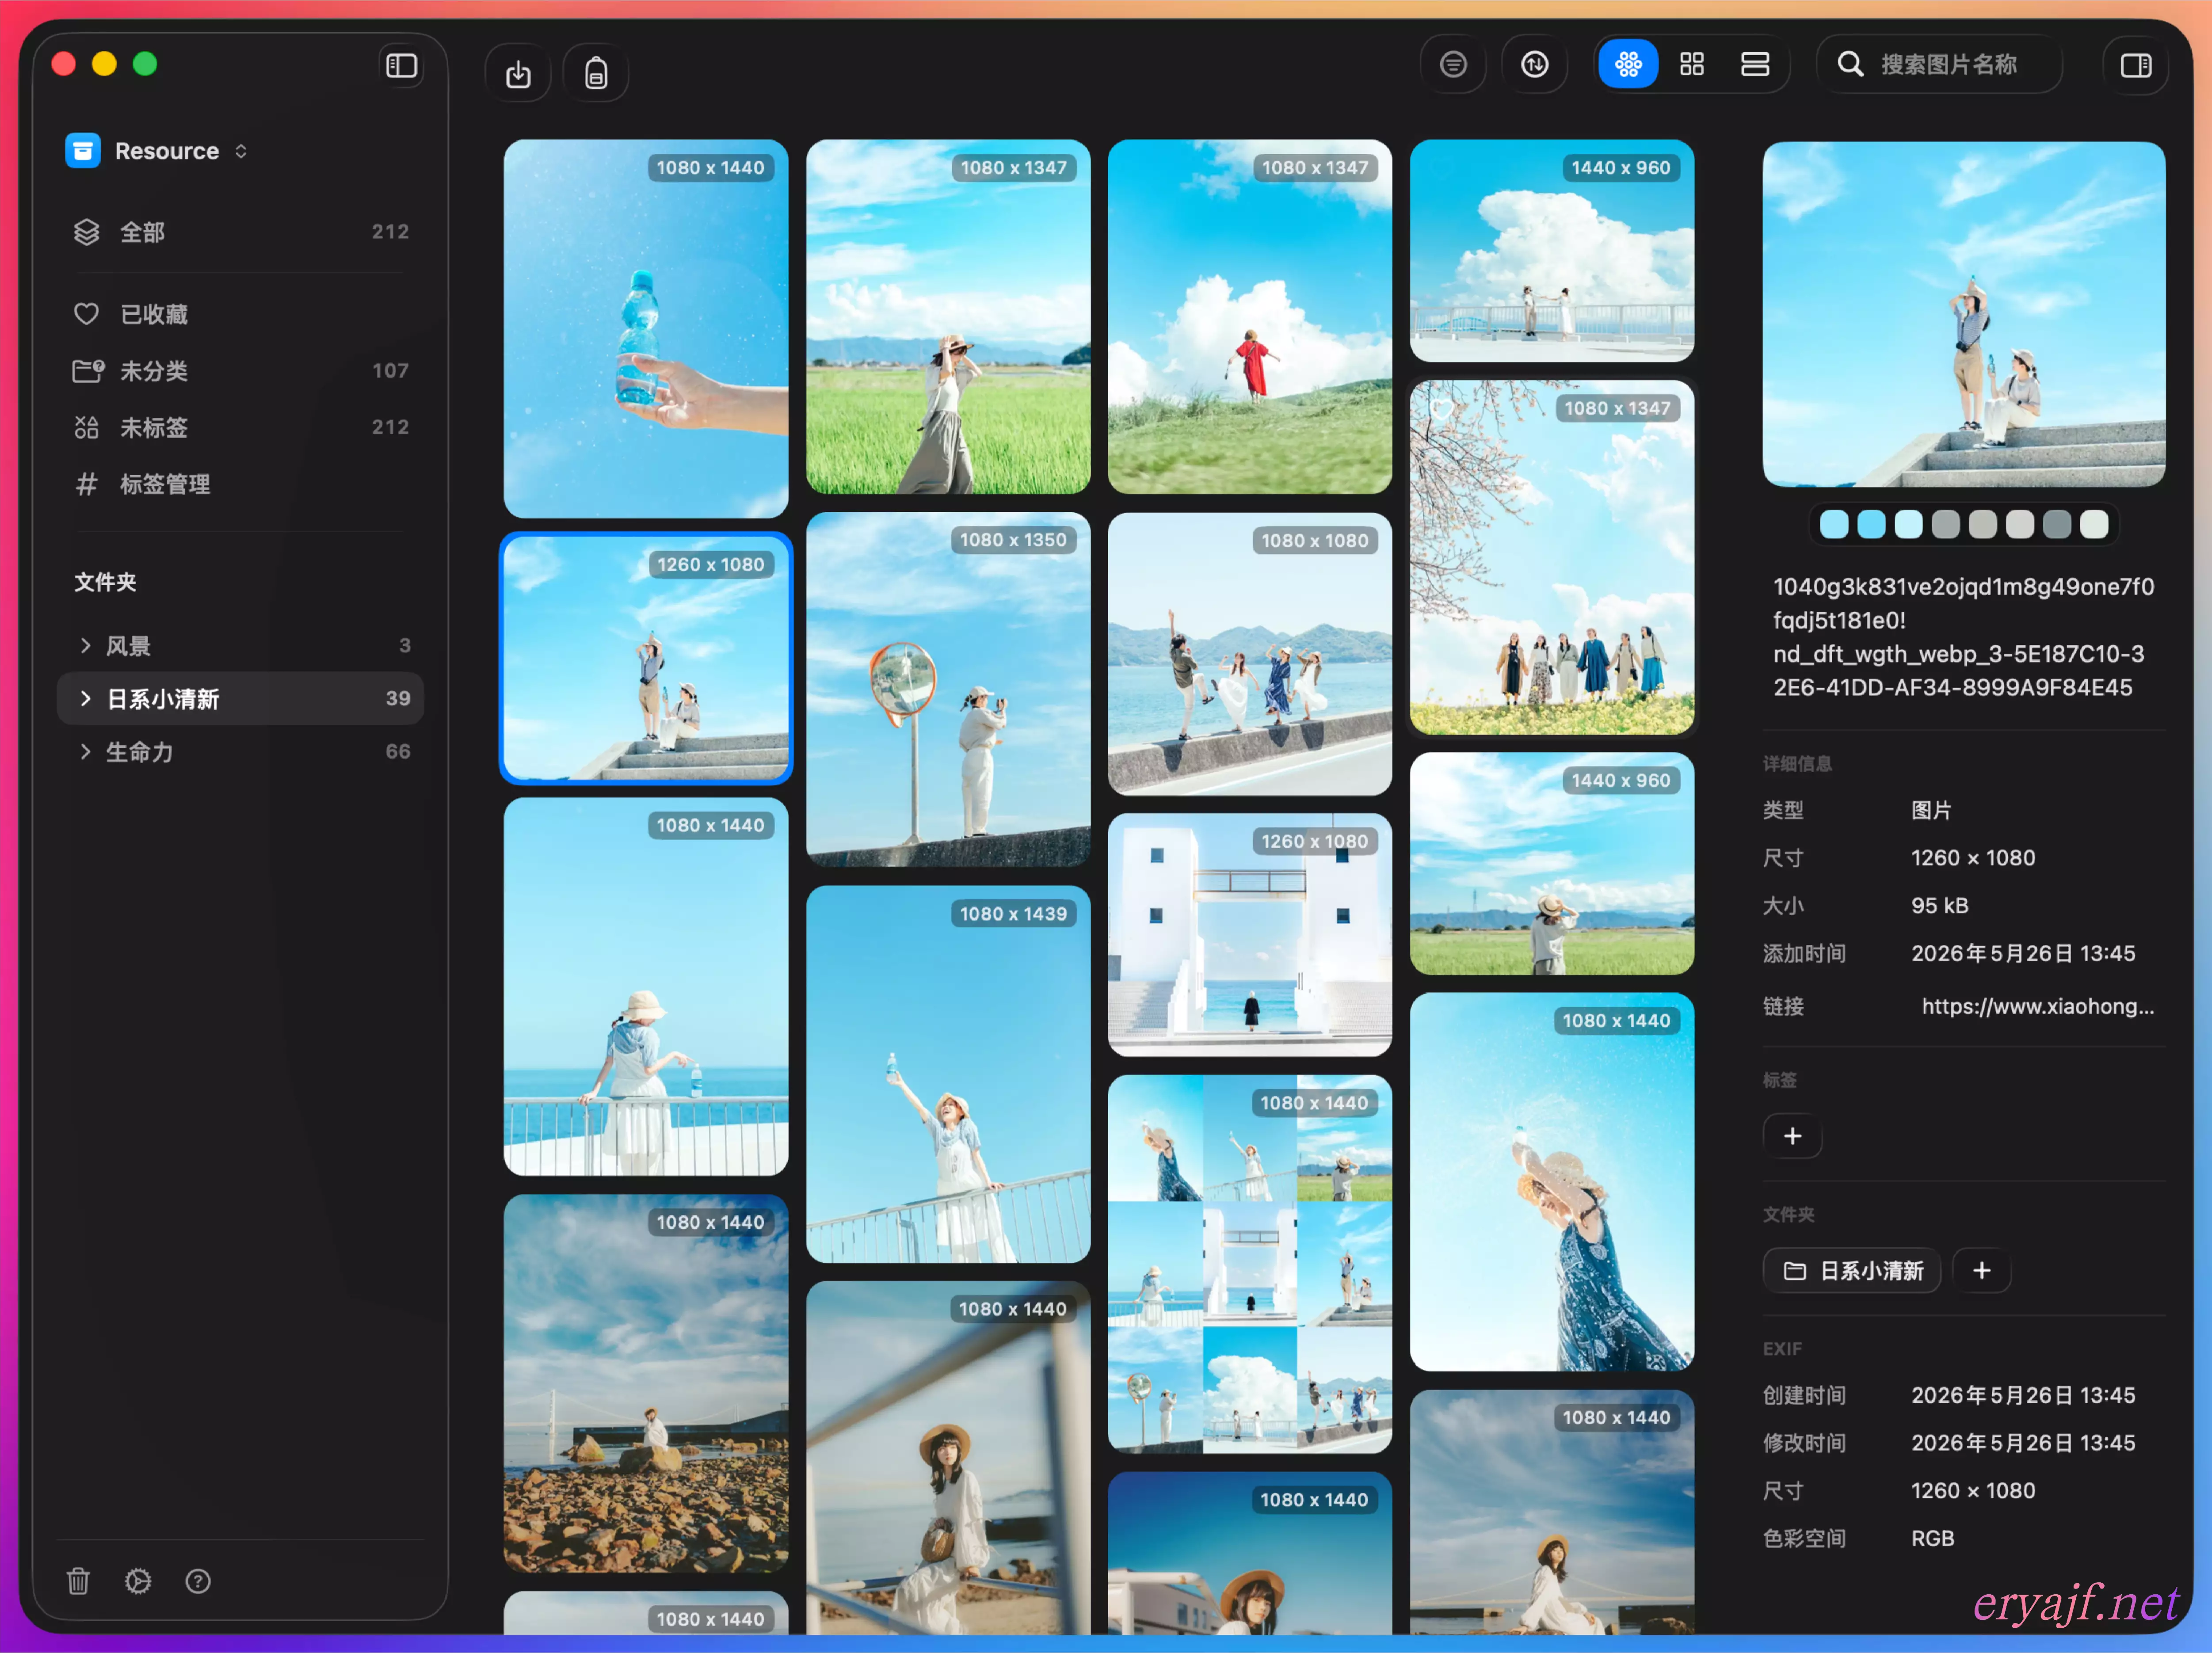Image resolution: width=2212 pixels, height=1653 pixels.
Task: Click the help question mark icon
Action: click(198, 1581)
